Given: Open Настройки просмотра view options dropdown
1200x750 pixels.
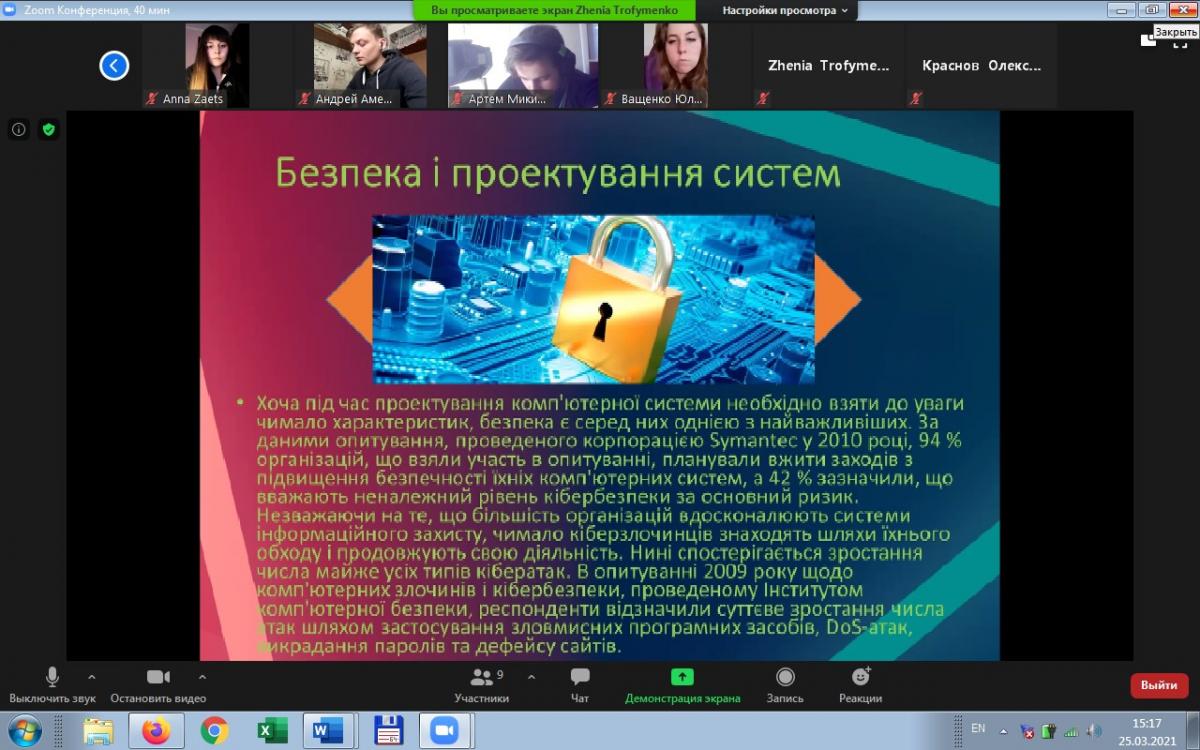Looking at the screenshot, I should click(785, 10).
